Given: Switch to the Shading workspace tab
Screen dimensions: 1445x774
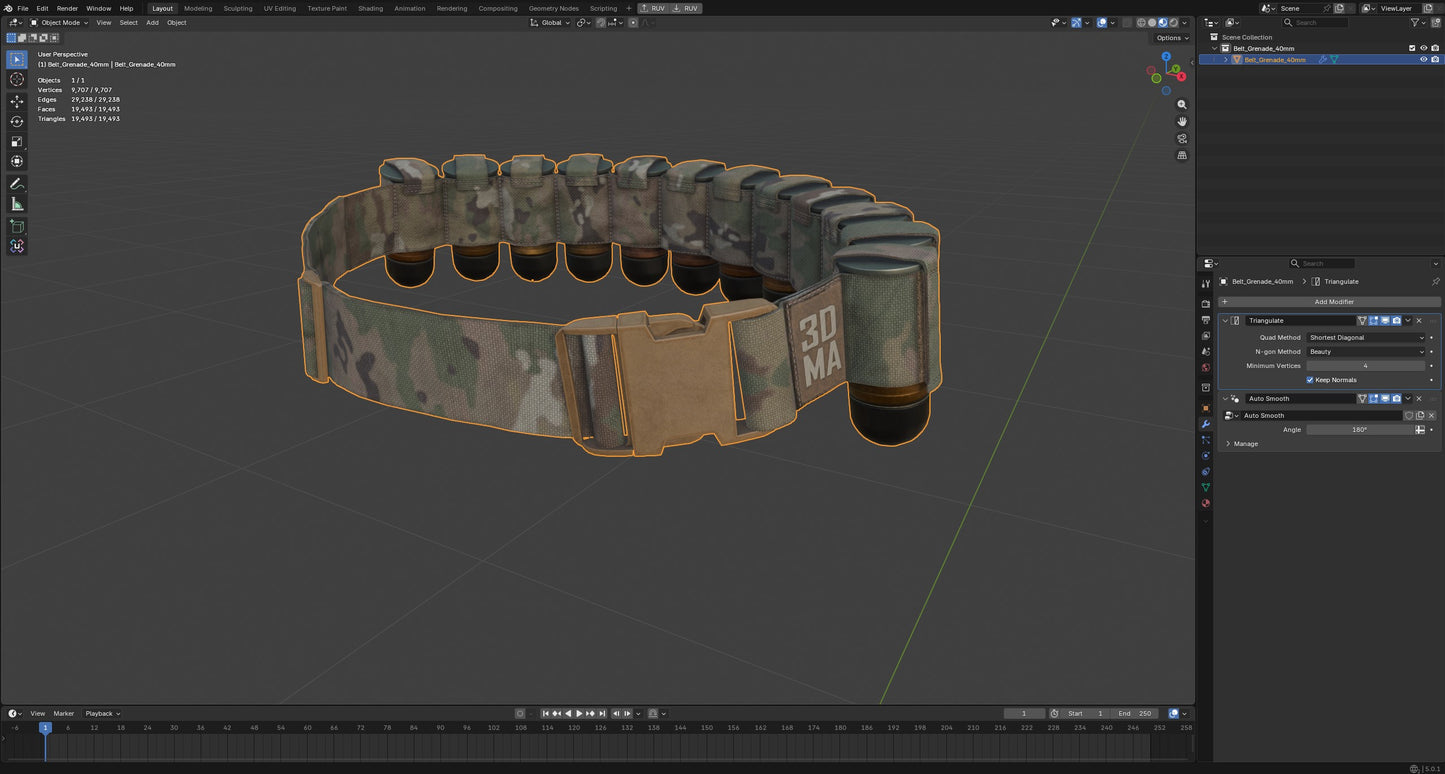Looking at the screenshot, I should [x=370, y=8].
